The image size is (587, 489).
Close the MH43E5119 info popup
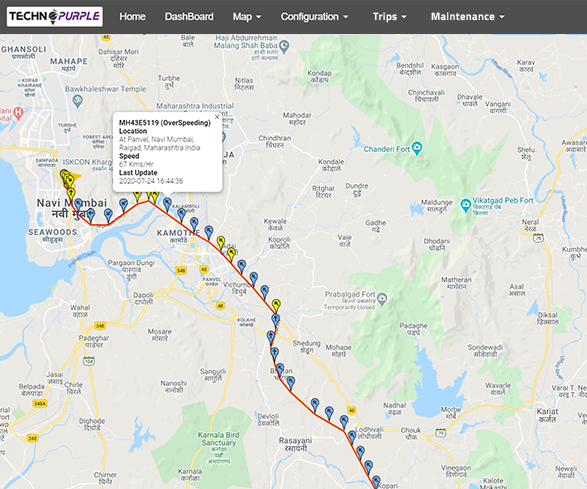coord(217,117)
